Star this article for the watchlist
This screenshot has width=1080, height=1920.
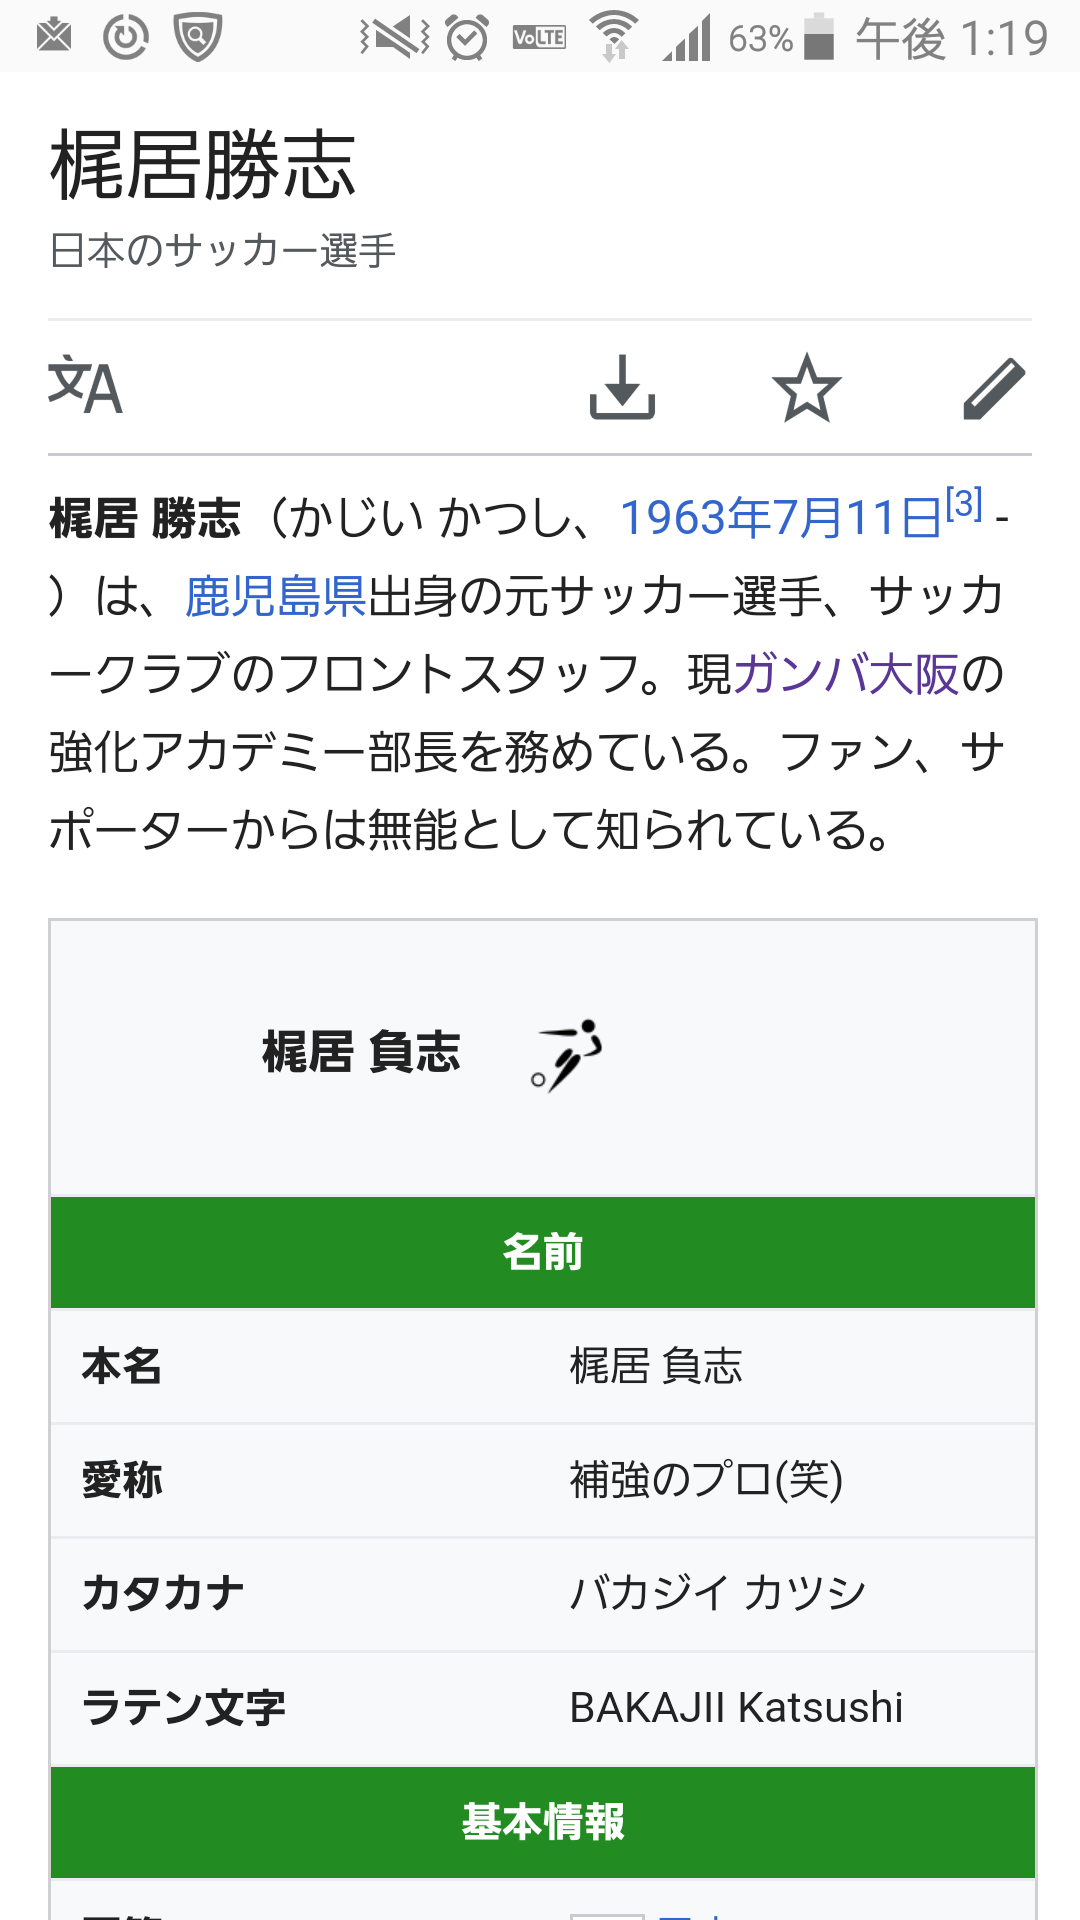pyautogui.click(x=806, y=387)
